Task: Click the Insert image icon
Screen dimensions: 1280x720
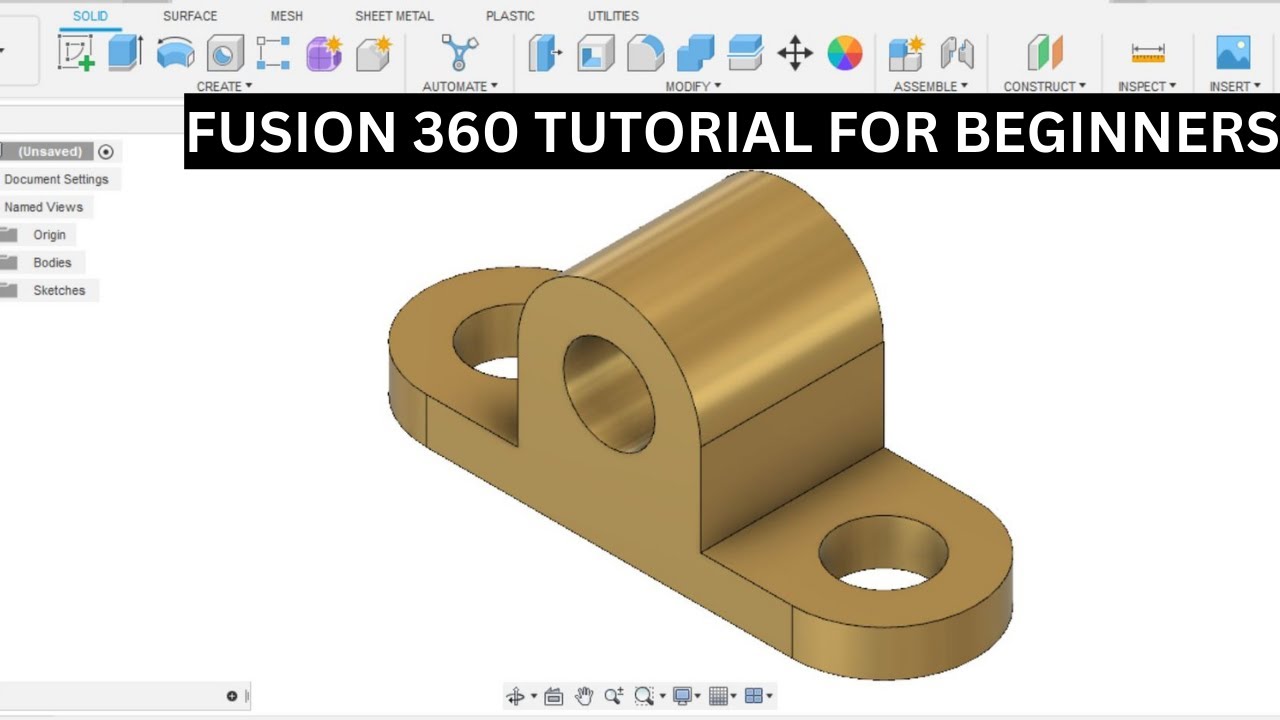Action: (x=1233, y=52)
